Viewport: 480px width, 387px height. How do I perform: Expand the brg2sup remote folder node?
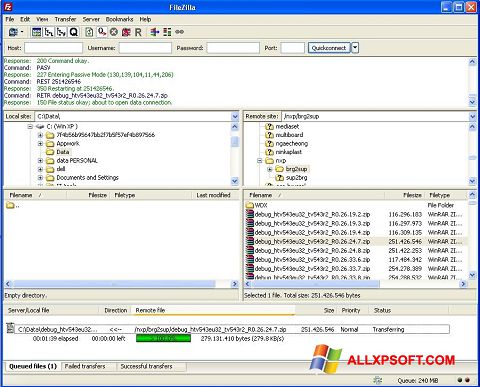point(270,169)
